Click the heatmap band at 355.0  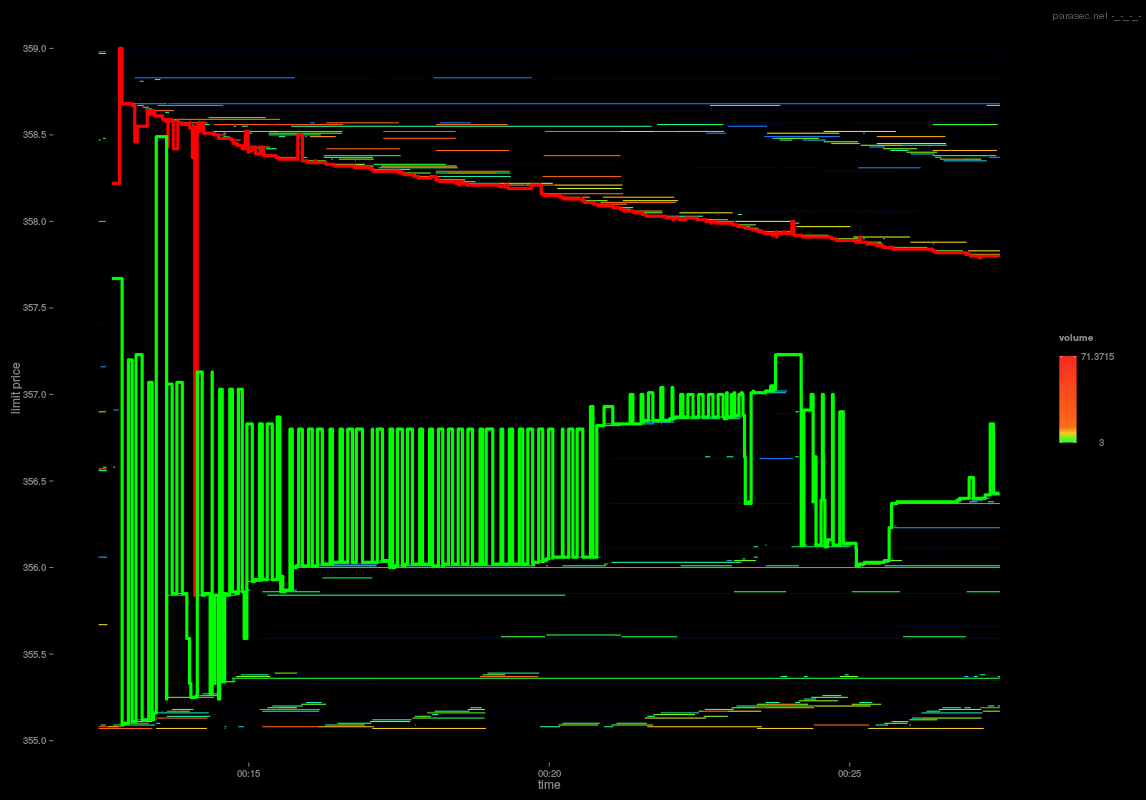pos(500,730)
